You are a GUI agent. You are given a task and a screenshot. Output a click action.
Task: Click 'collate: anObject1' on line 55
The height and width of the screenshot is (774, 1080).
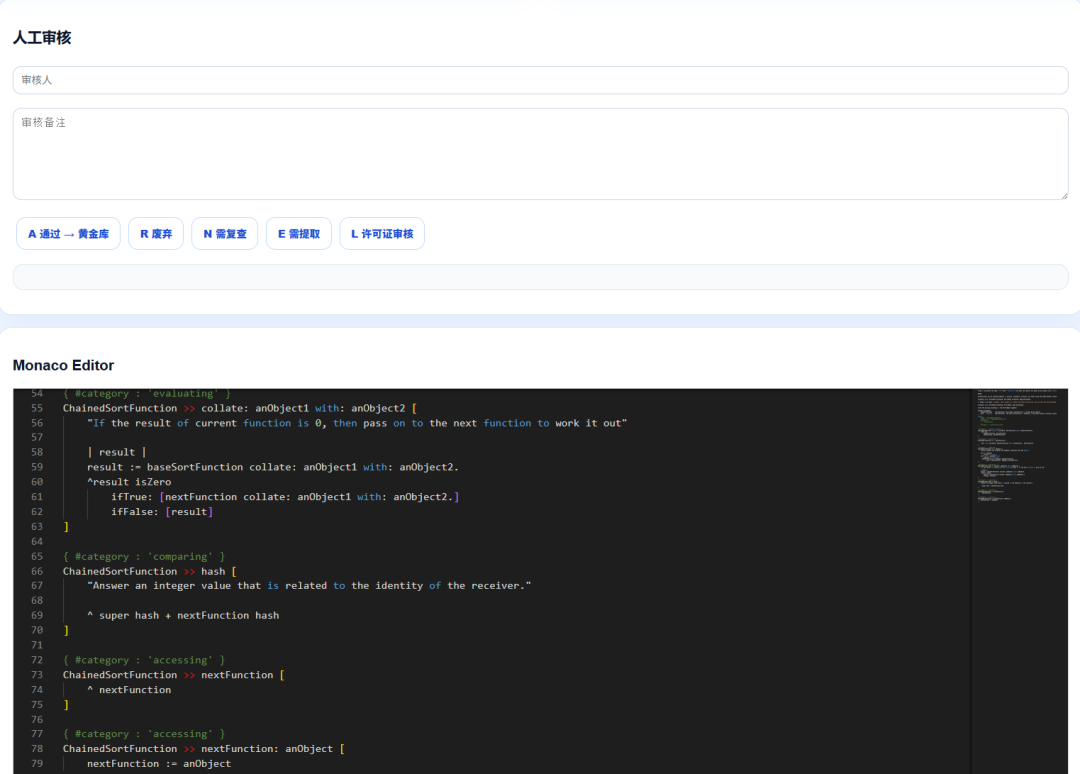click(x=255, y=408)
